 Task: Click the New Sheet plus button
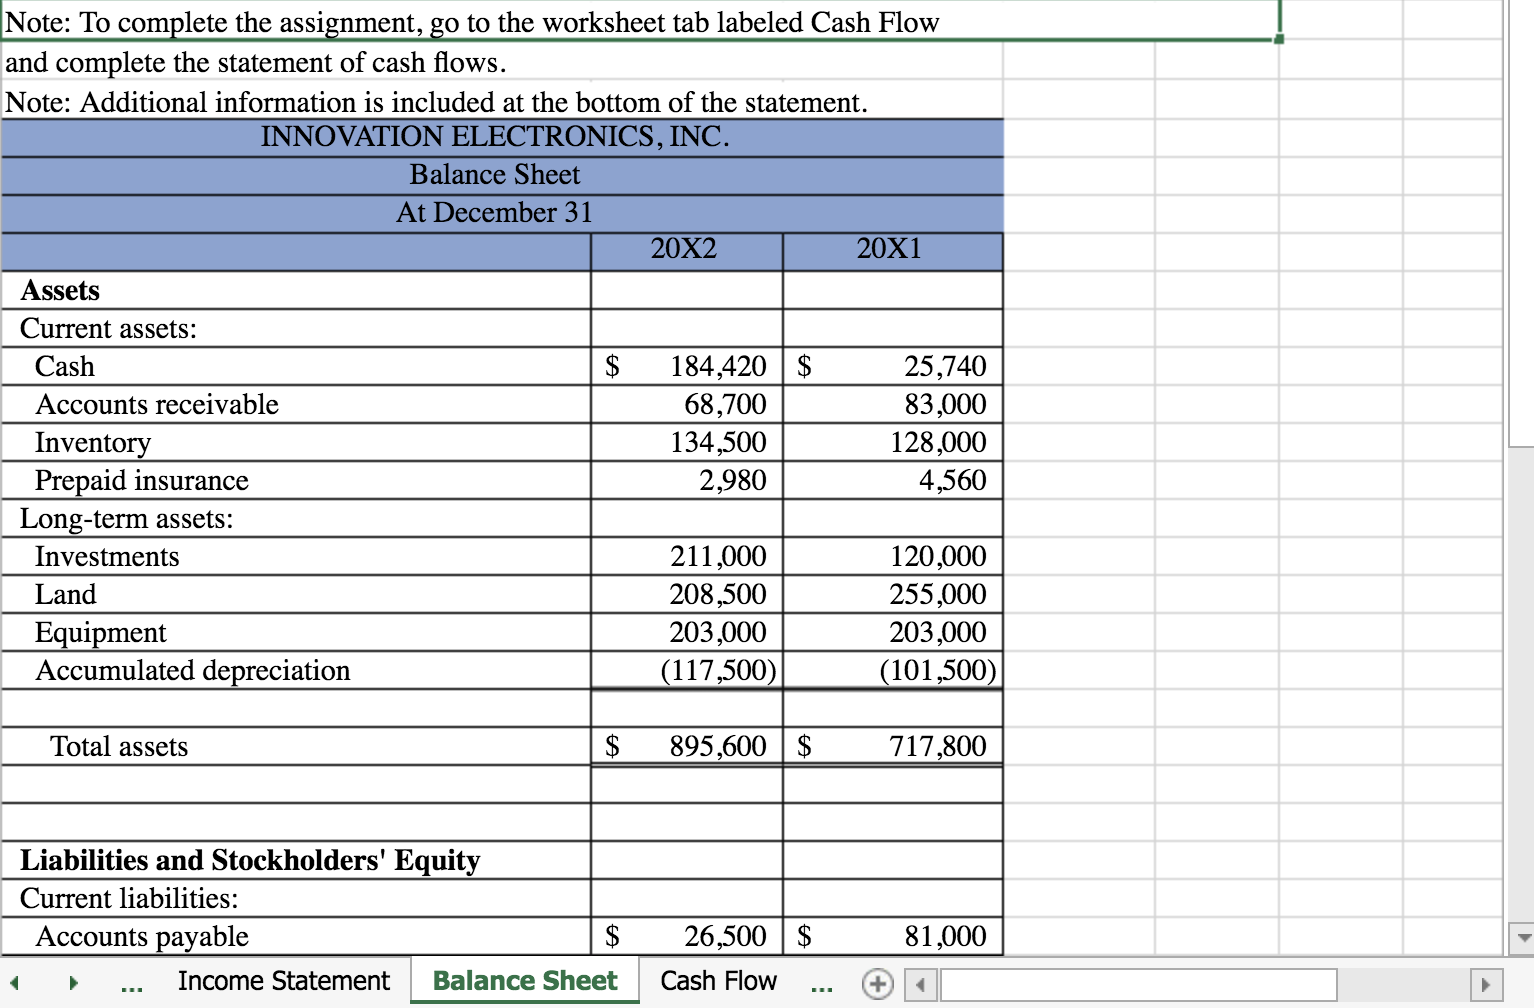pos(878,984)
